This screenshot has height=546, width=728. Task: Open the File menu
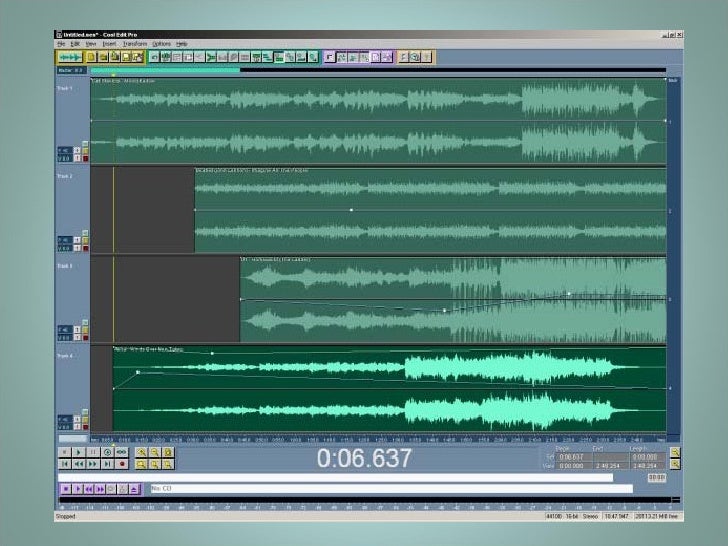tap(61, 44)
